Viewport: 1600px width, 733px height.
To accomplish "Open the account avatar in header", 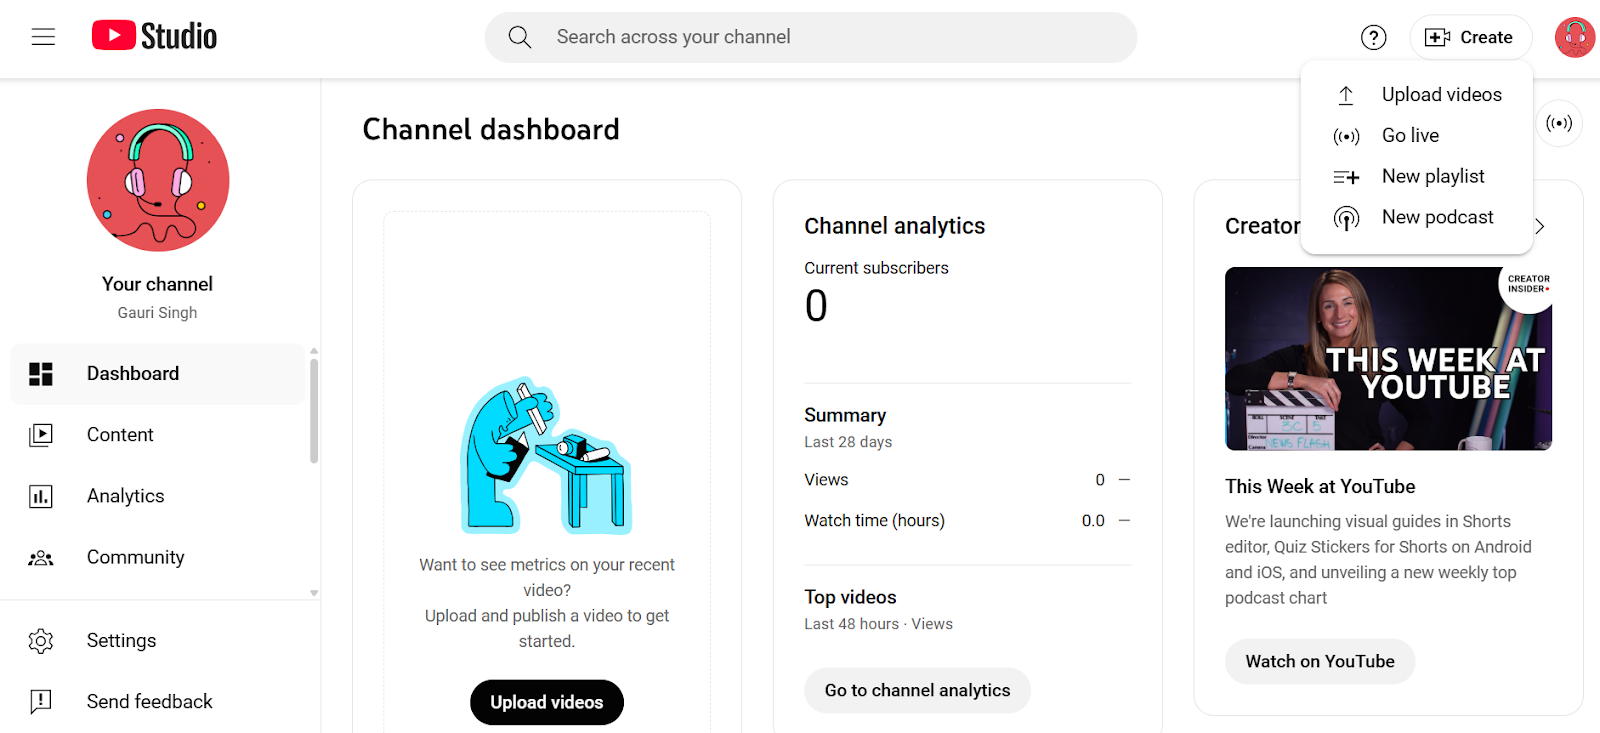I will (x=1575, y=37).
